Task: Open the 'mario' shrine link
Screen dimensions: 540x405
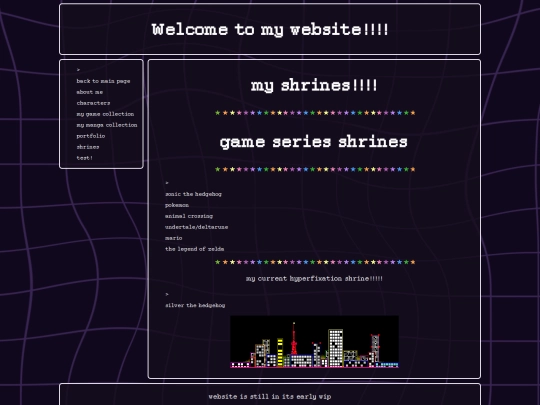Action: pos(174,238)
